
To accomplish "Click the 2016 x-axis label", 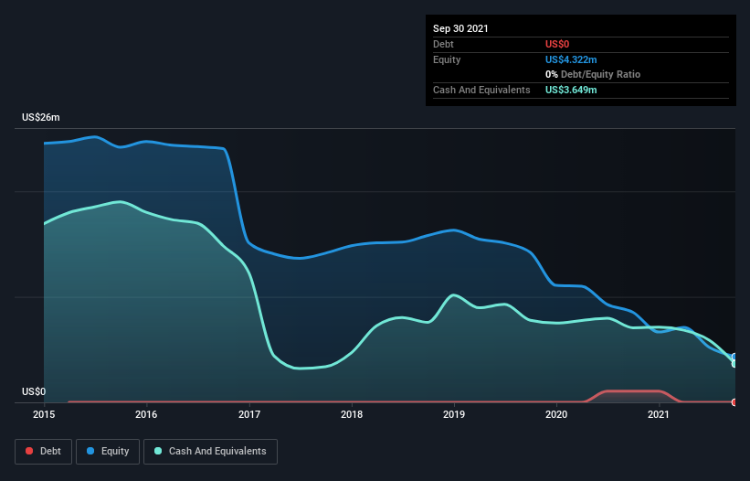I will [x=146, y=414].
